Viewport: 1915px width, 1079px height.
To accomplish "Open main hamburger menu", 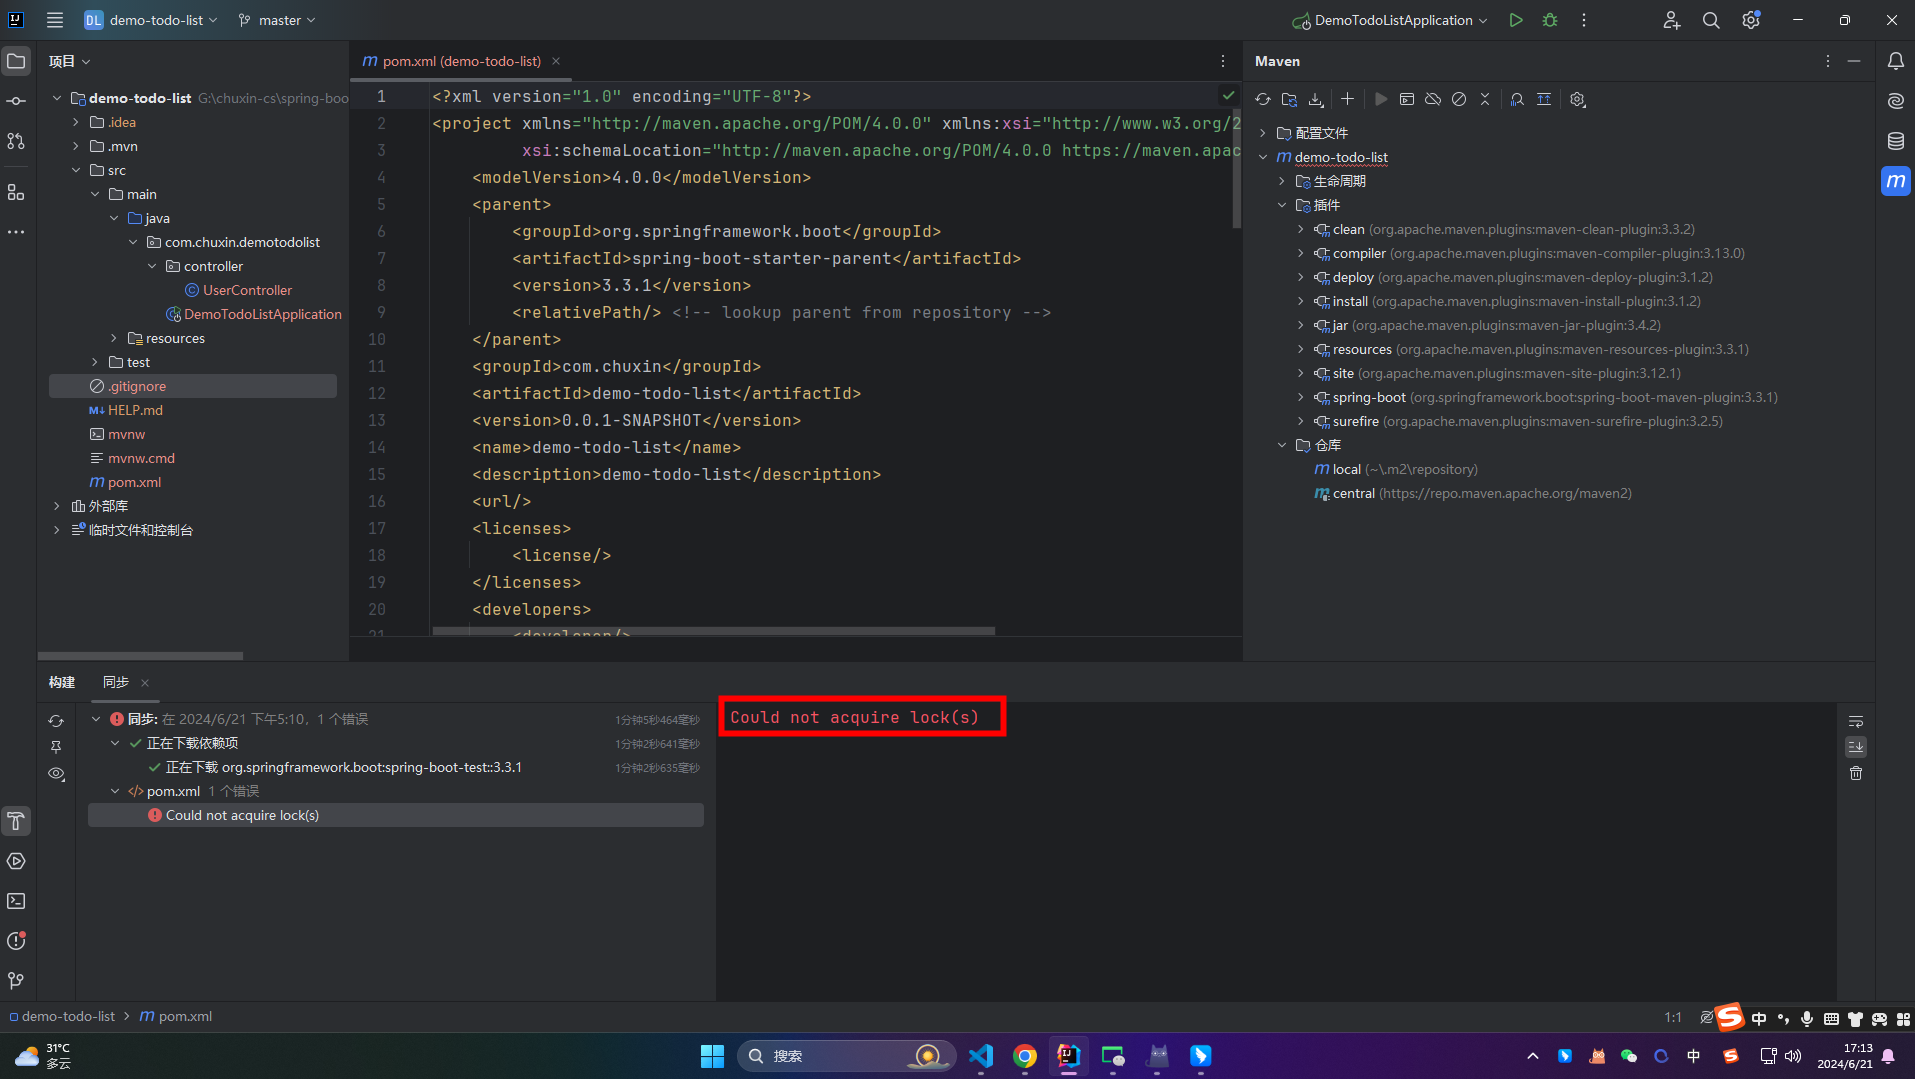I will (x=55, y=20).
